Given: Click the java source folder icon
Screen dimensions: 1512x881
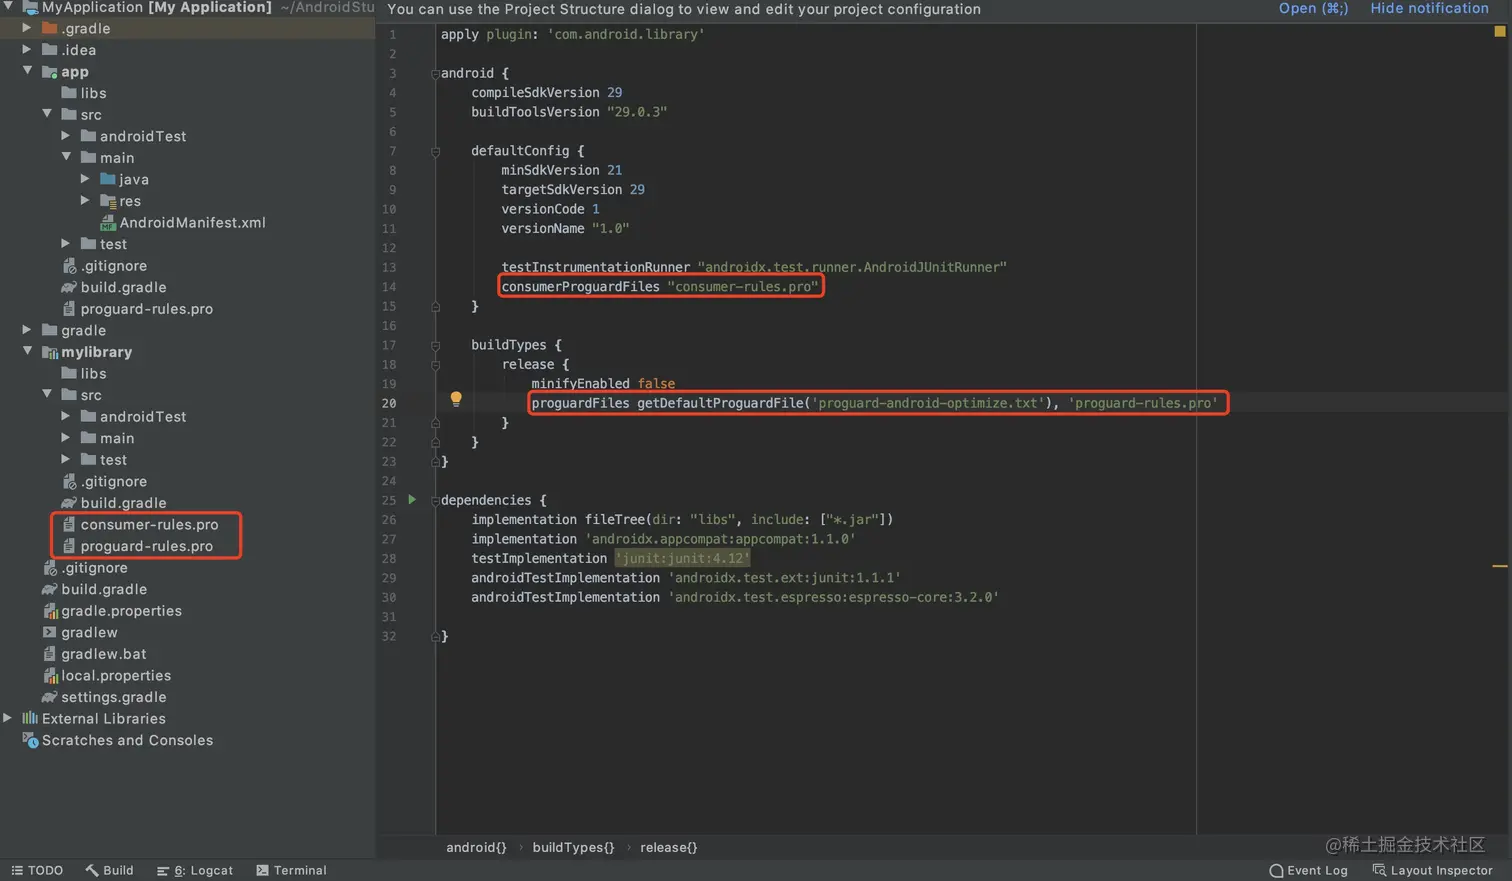Looking at the screenshot, I should (108, 179).
